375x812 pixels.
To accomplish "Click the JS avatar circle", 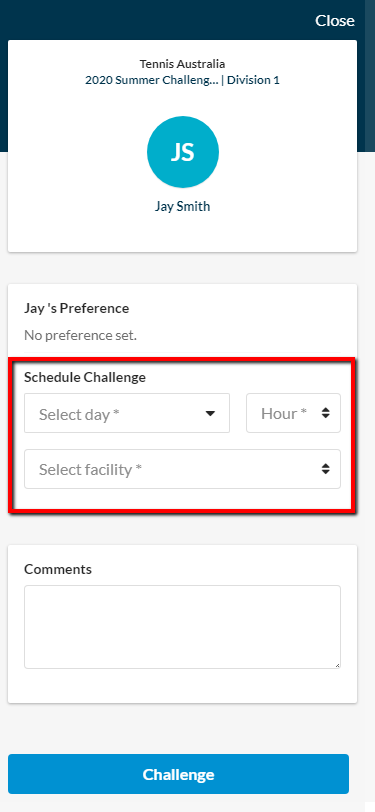I will pyautogui.click(x=183, y=152).
